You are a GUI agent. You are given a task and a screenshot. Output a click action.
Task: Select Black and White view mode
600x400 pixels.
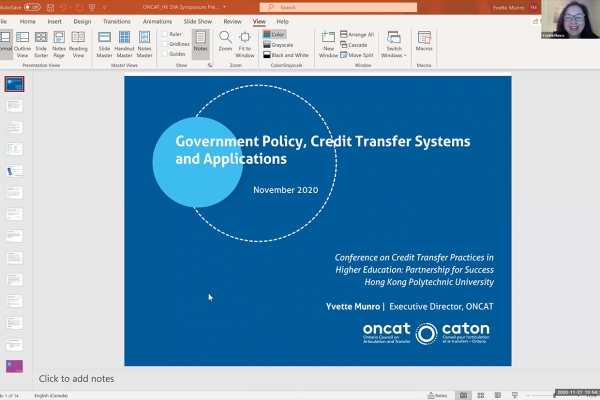coord(286,55)
